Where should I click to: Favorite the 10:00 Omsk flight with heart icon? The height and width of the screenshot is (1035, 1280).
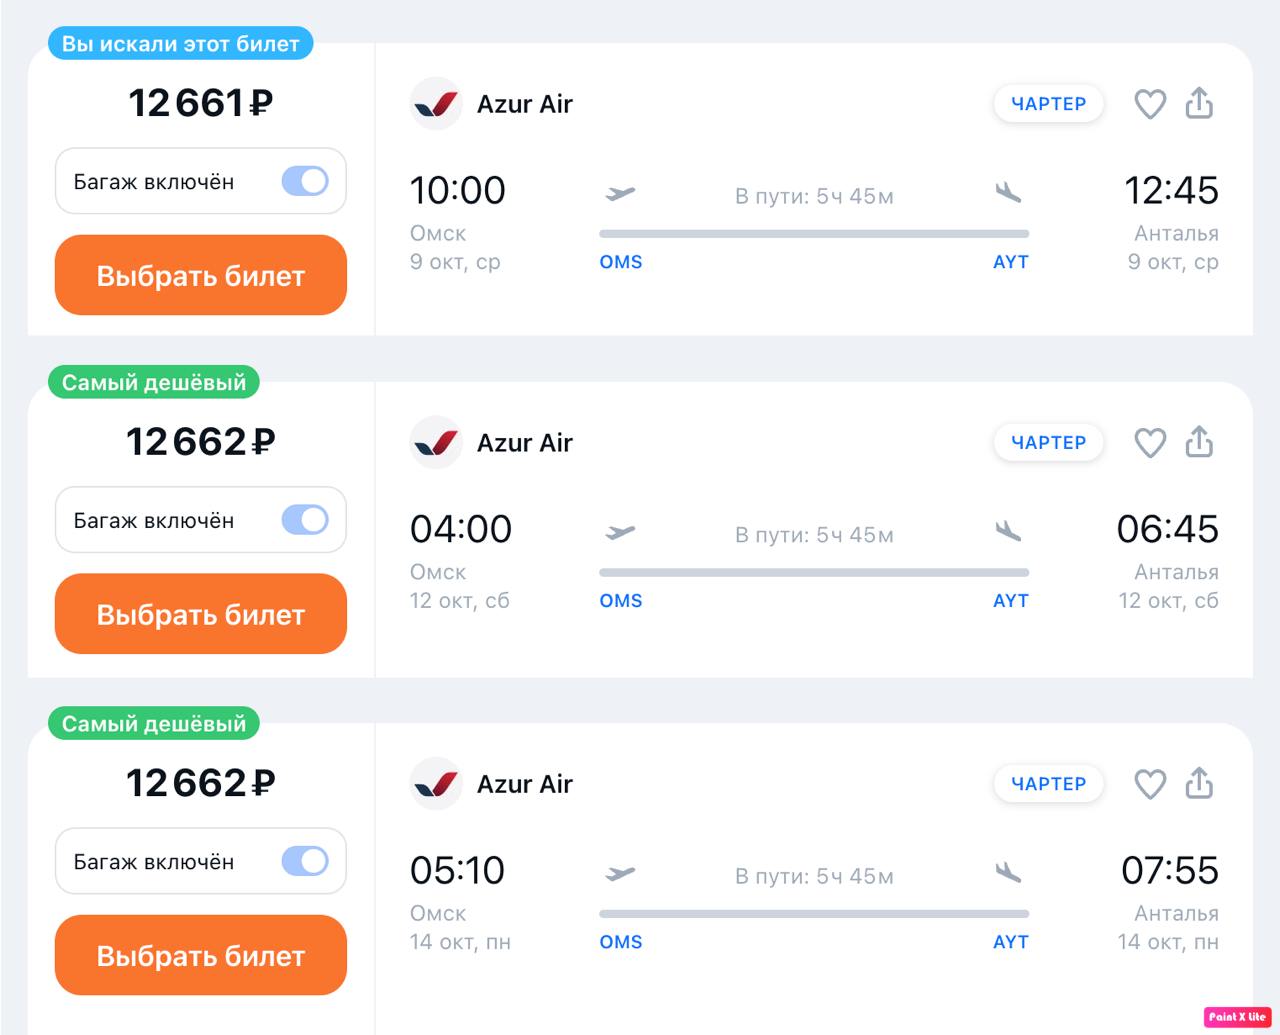(x=1150, y=104)
